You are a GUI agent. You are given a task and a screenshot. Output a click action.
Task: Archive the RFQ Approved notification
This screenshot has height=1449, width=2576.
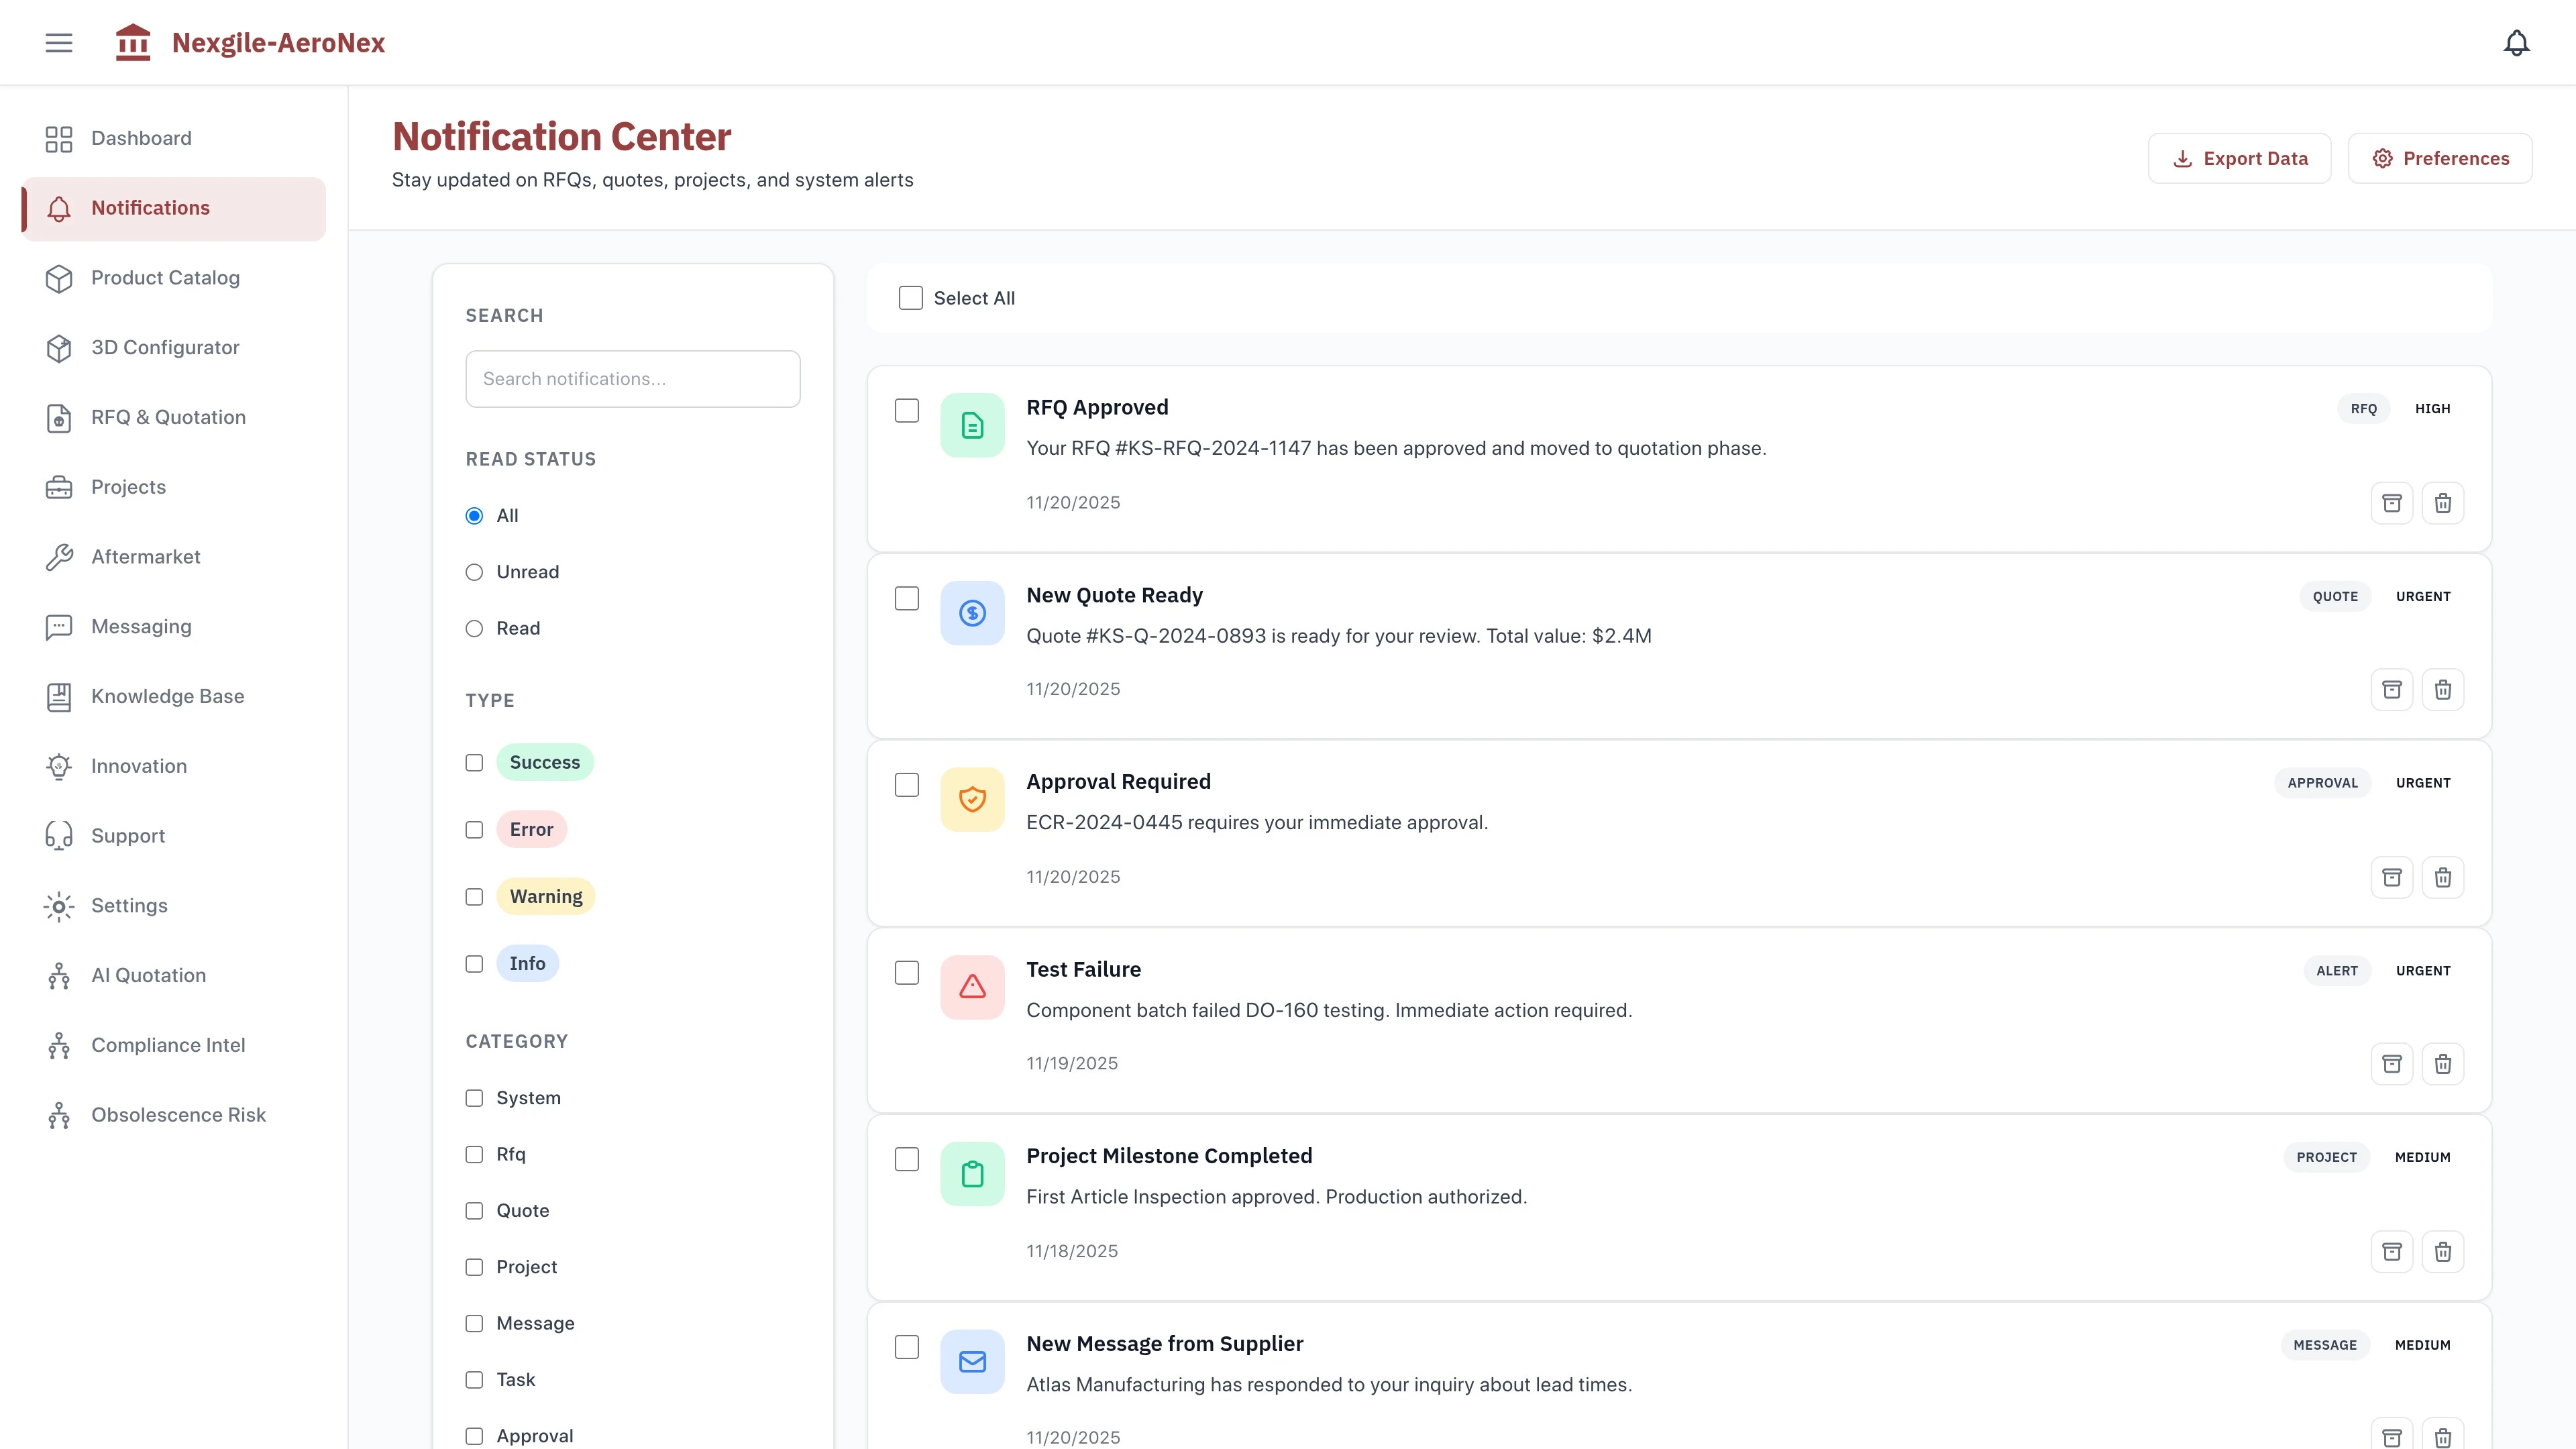coord(2392,503)
